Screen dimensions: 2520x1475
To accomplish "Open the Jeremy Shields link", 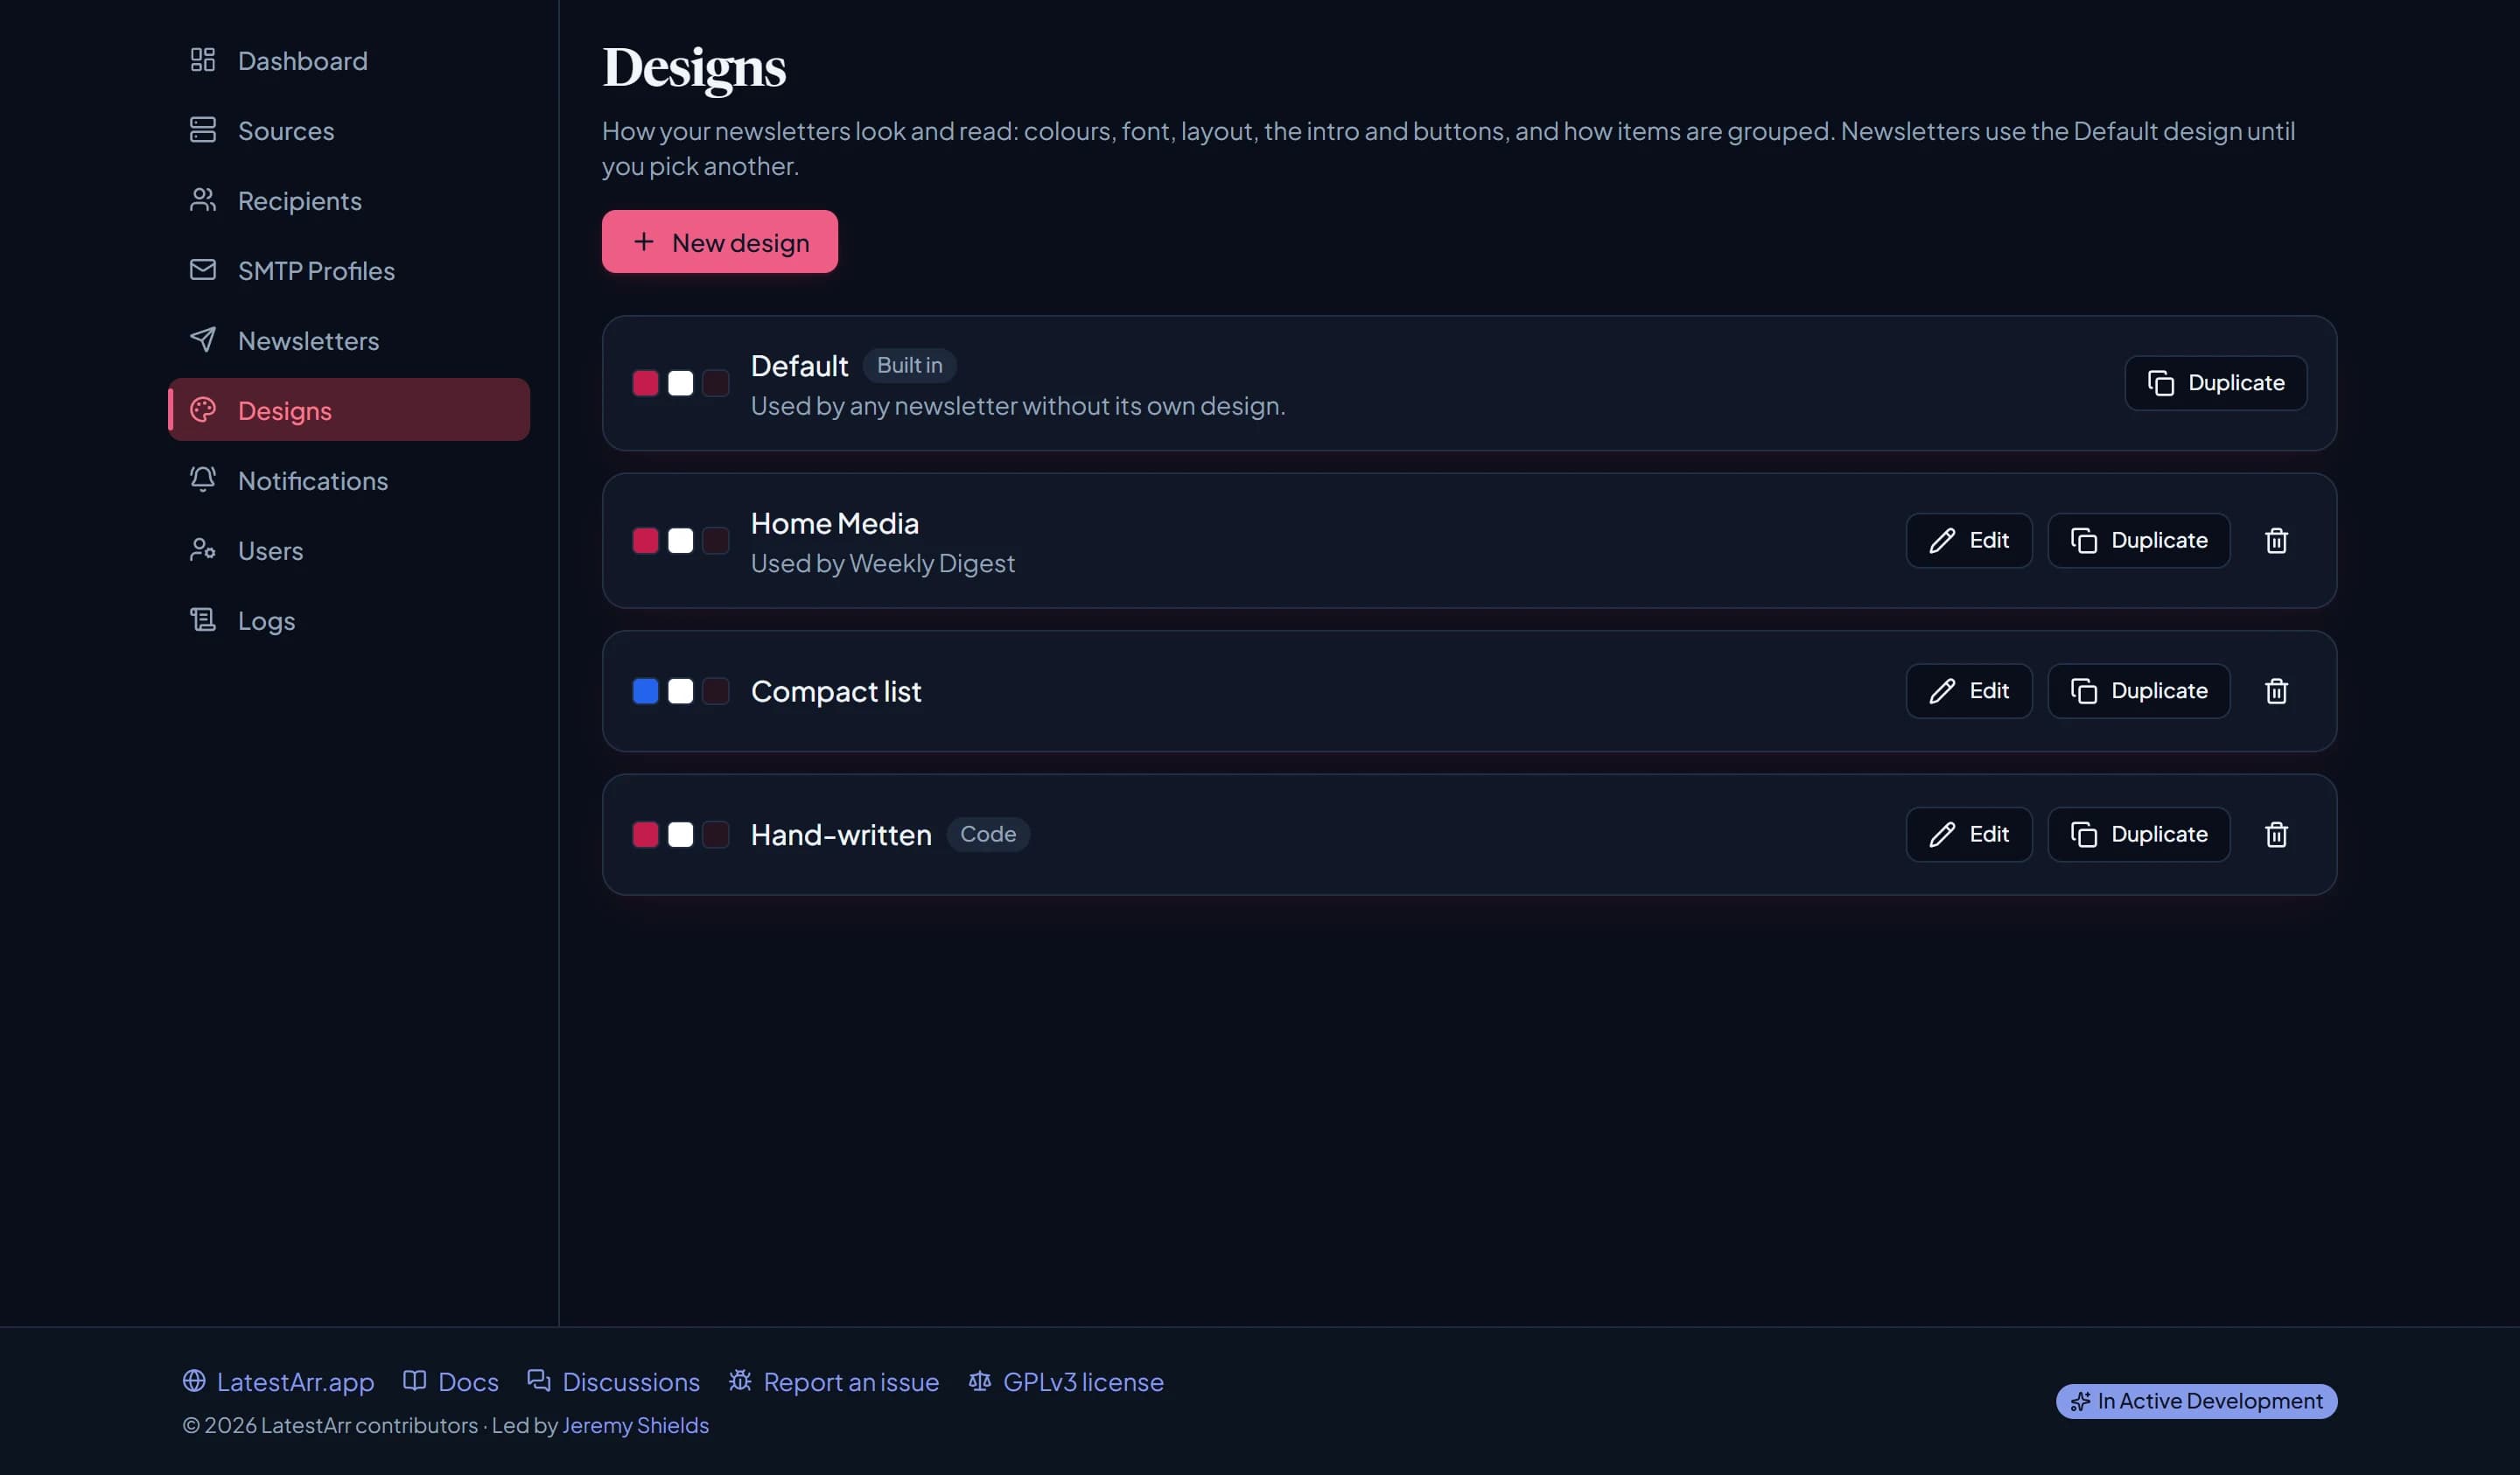I will (635, 1425).
